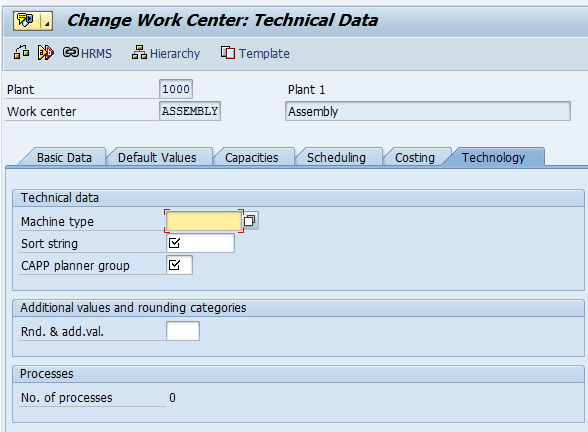Open the HRMS link button

[x=87, y=53]
